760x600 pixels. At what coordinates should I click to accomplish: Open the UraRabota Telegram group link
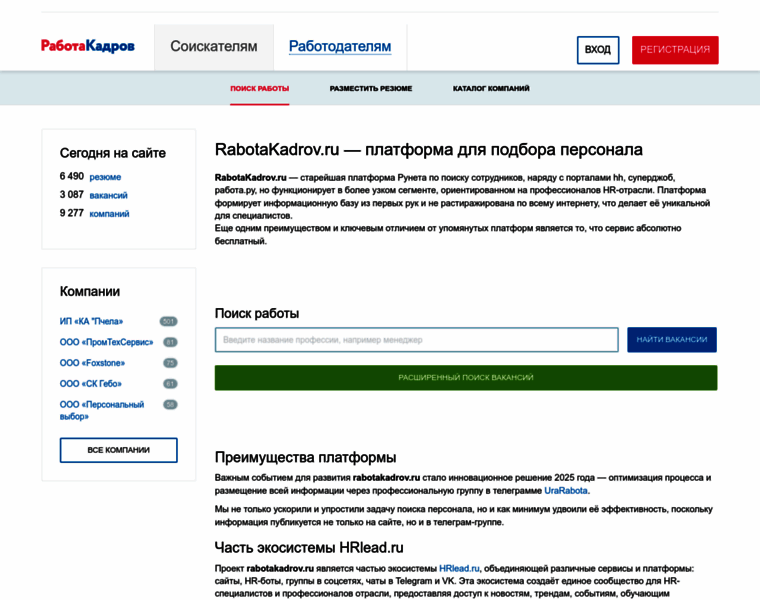tap(566, 491)
